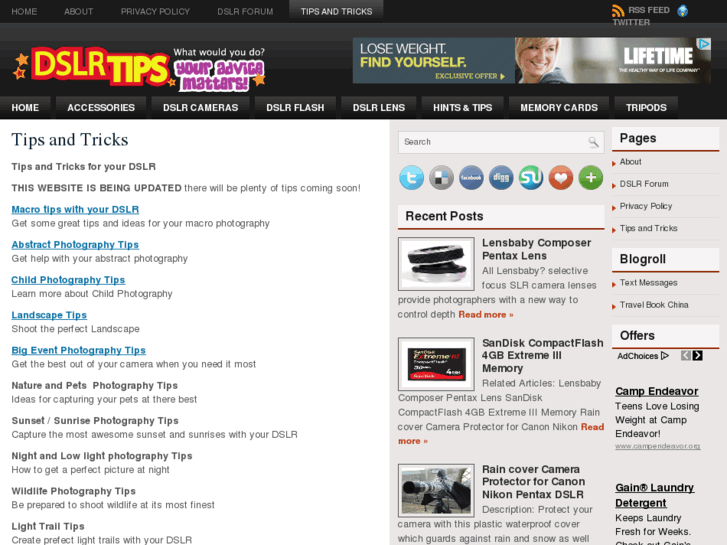This screenshot has height=545, width=727.
Task: Open Gain Laundry Detergent ad link
Action: 655,495
